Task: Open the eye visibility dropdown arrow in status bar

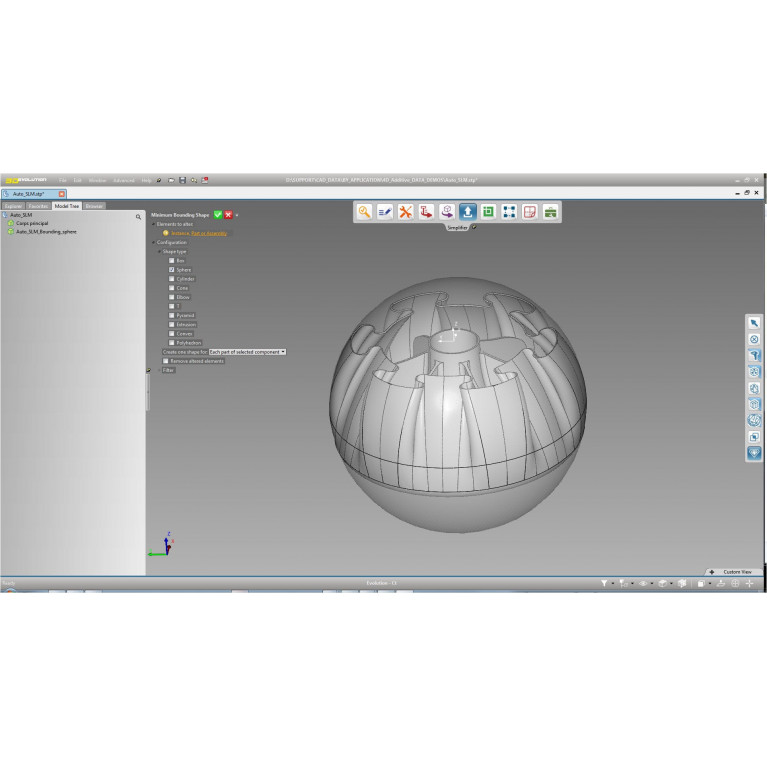Action: click(652, 583)
